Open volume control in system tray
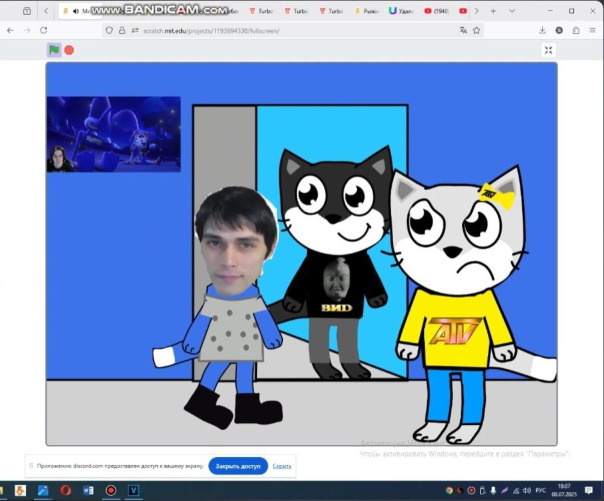Screen dimensions: 604x501 (x=527, y=491)
